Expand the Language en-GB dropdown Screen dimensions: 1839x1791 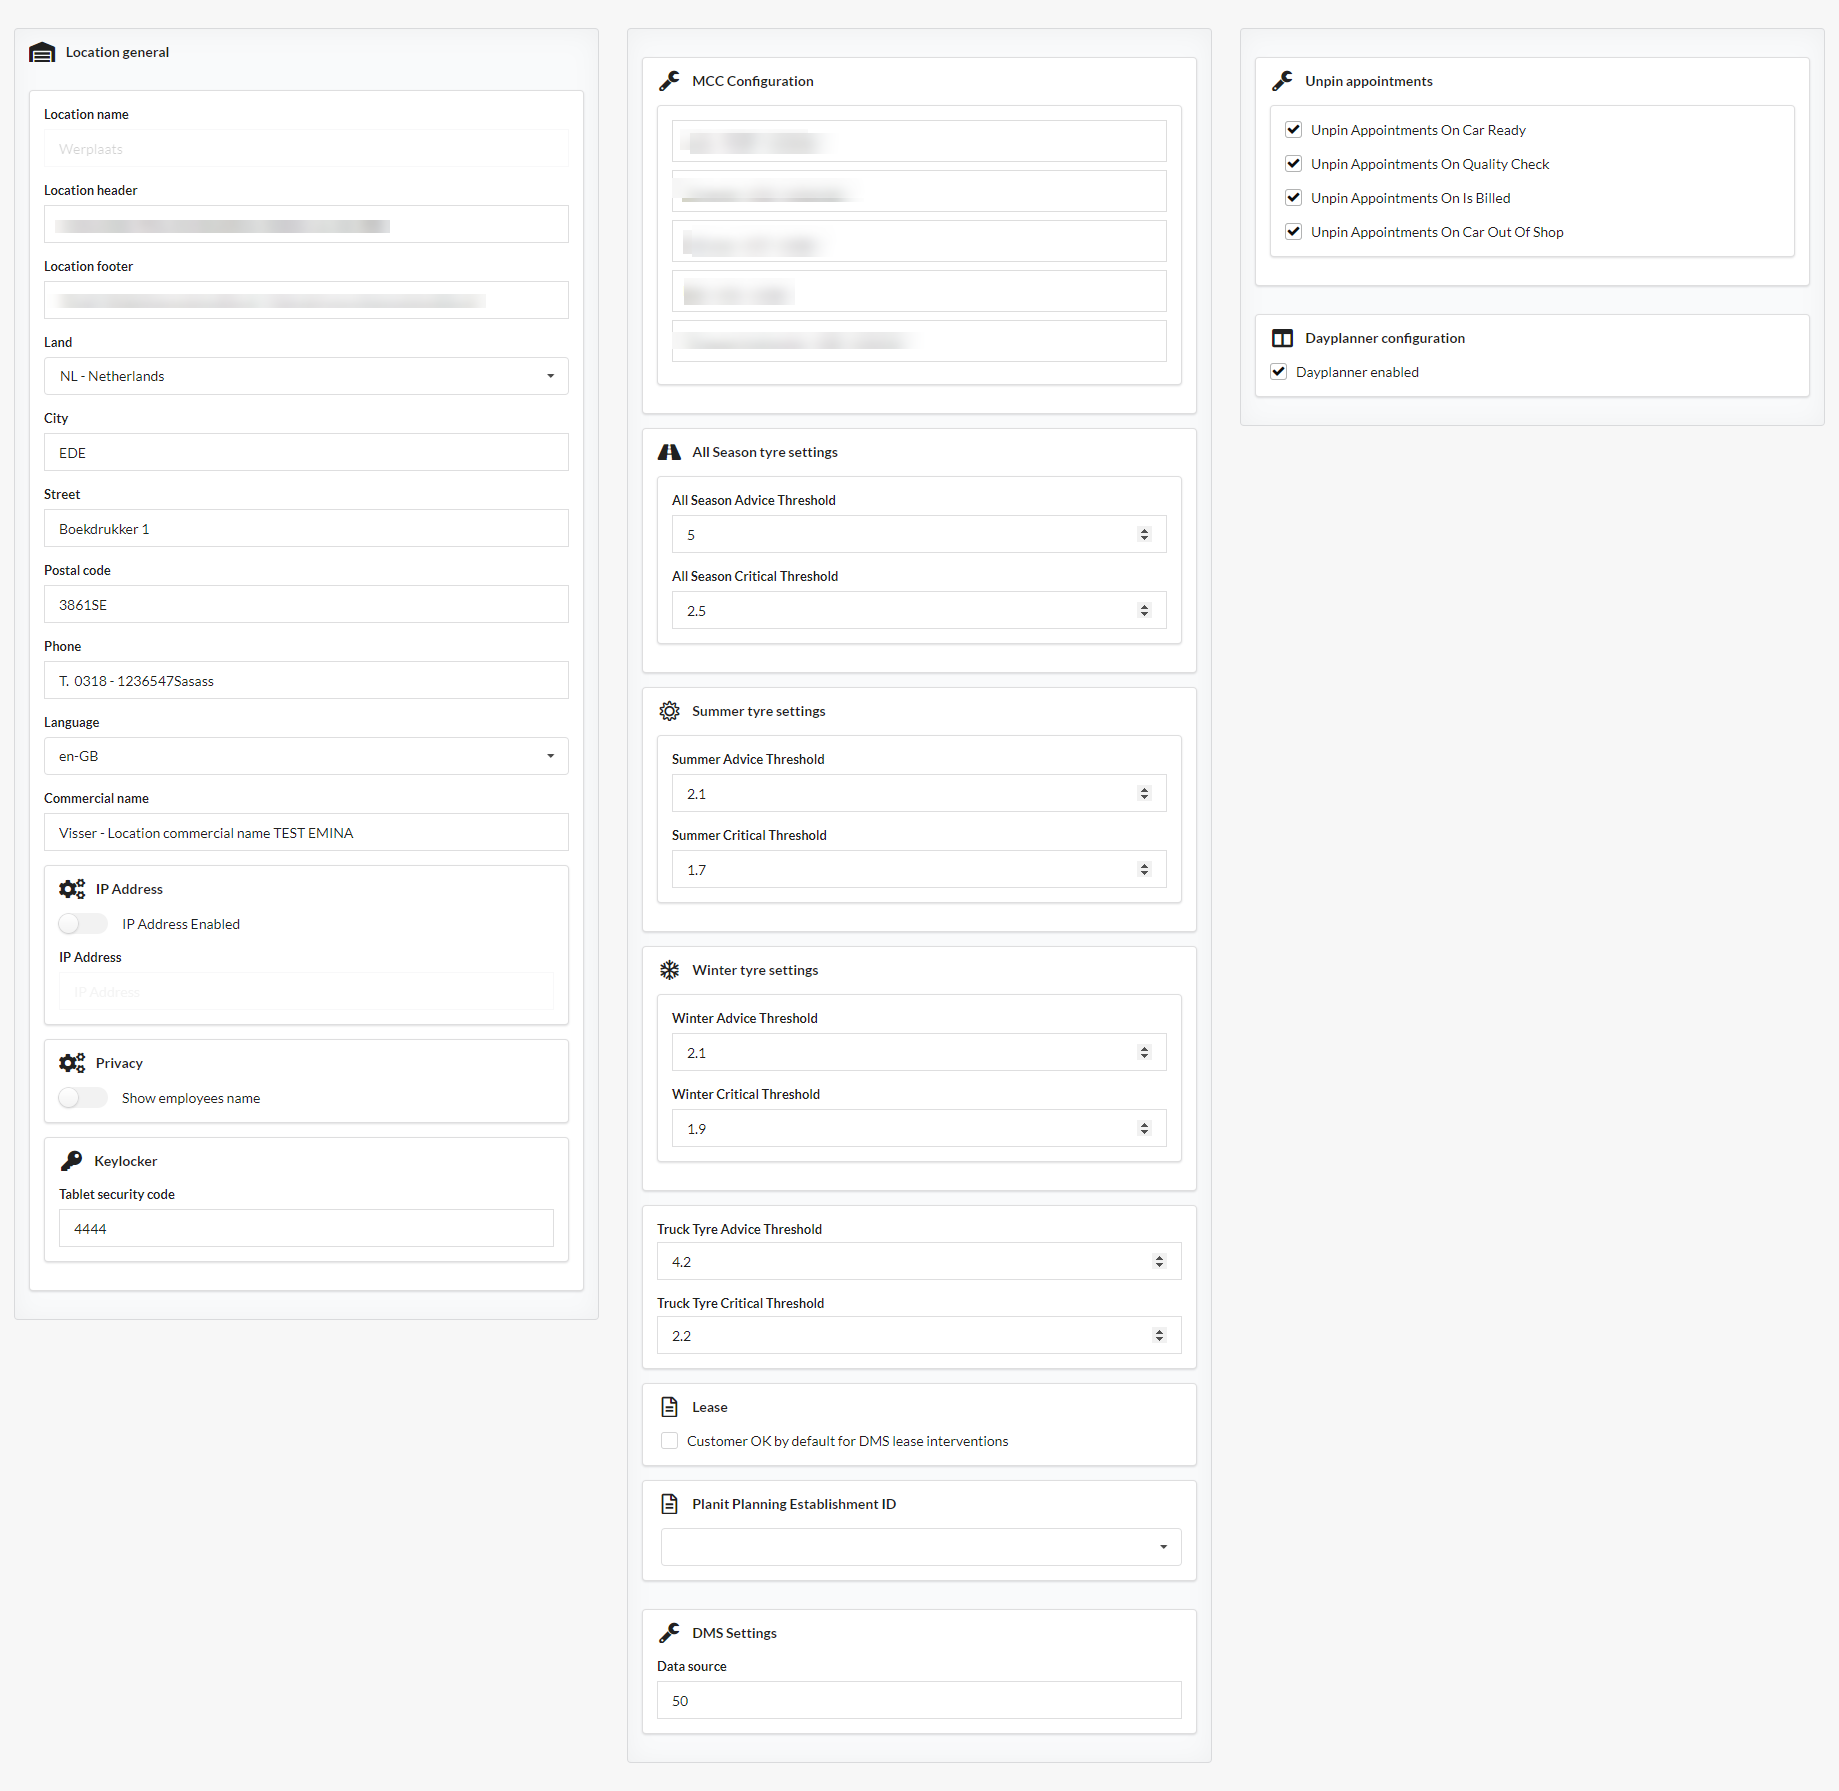coord(306,756)
